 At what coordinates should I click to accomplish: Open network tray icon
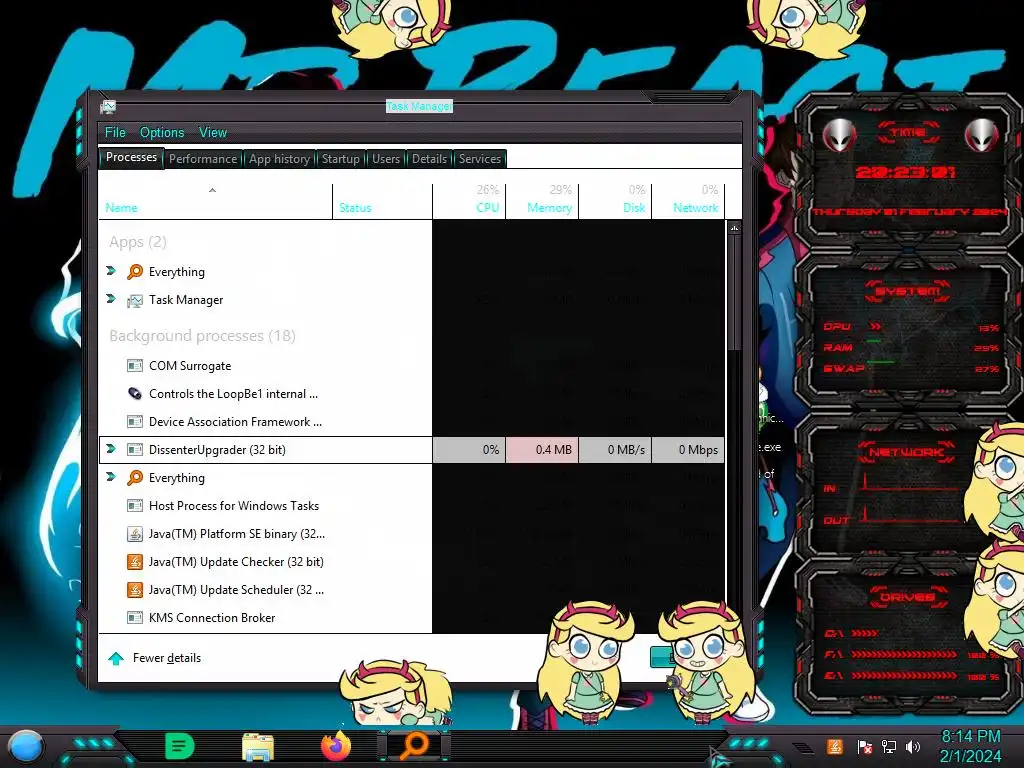(x=889, y=747)
